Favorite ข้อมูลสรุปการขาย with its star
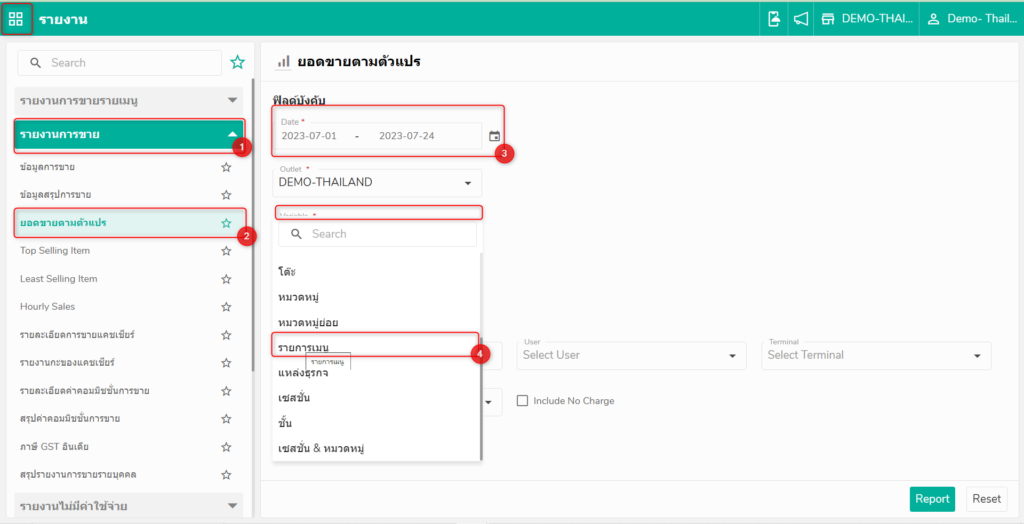 tap(226, 195)
